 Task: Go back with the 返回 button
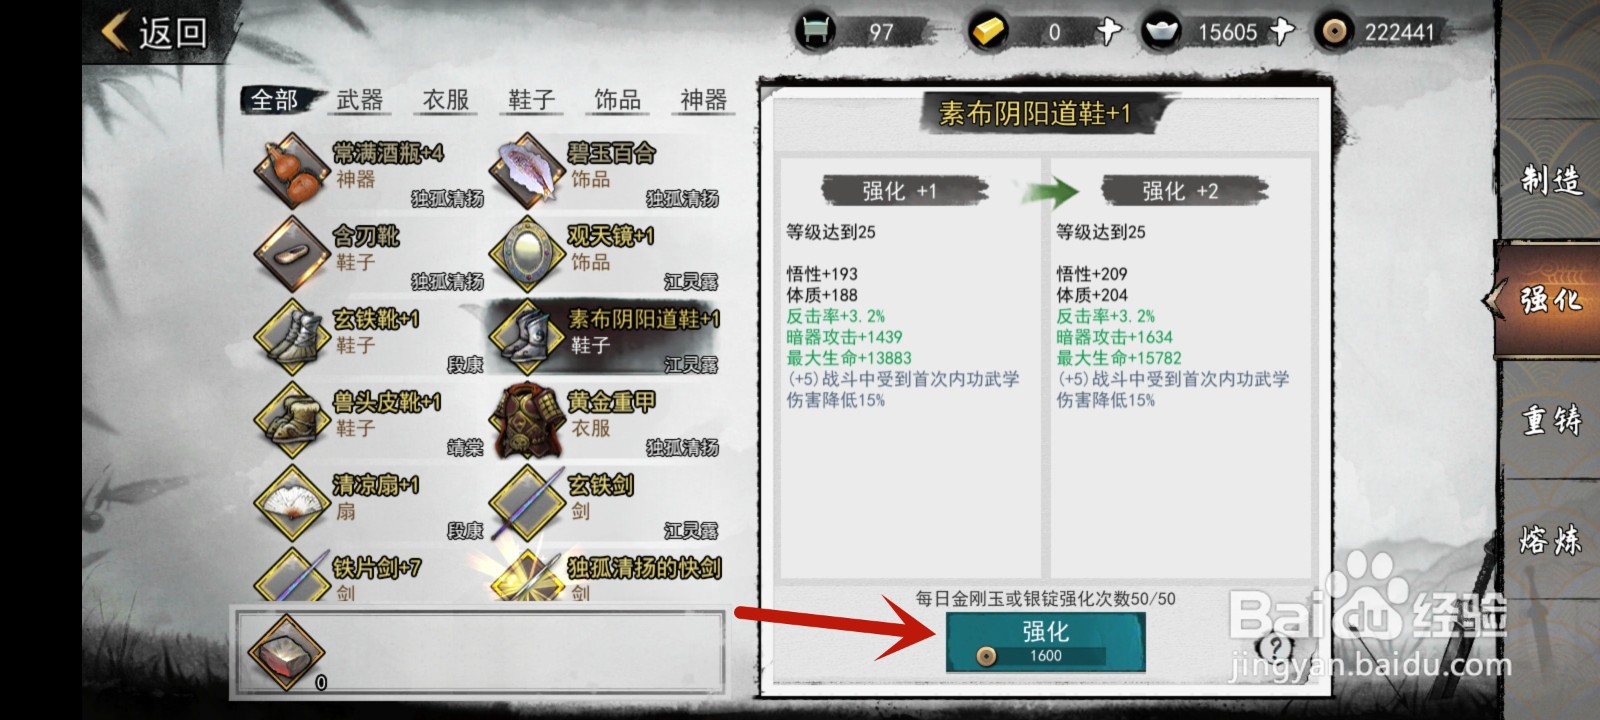156,32
